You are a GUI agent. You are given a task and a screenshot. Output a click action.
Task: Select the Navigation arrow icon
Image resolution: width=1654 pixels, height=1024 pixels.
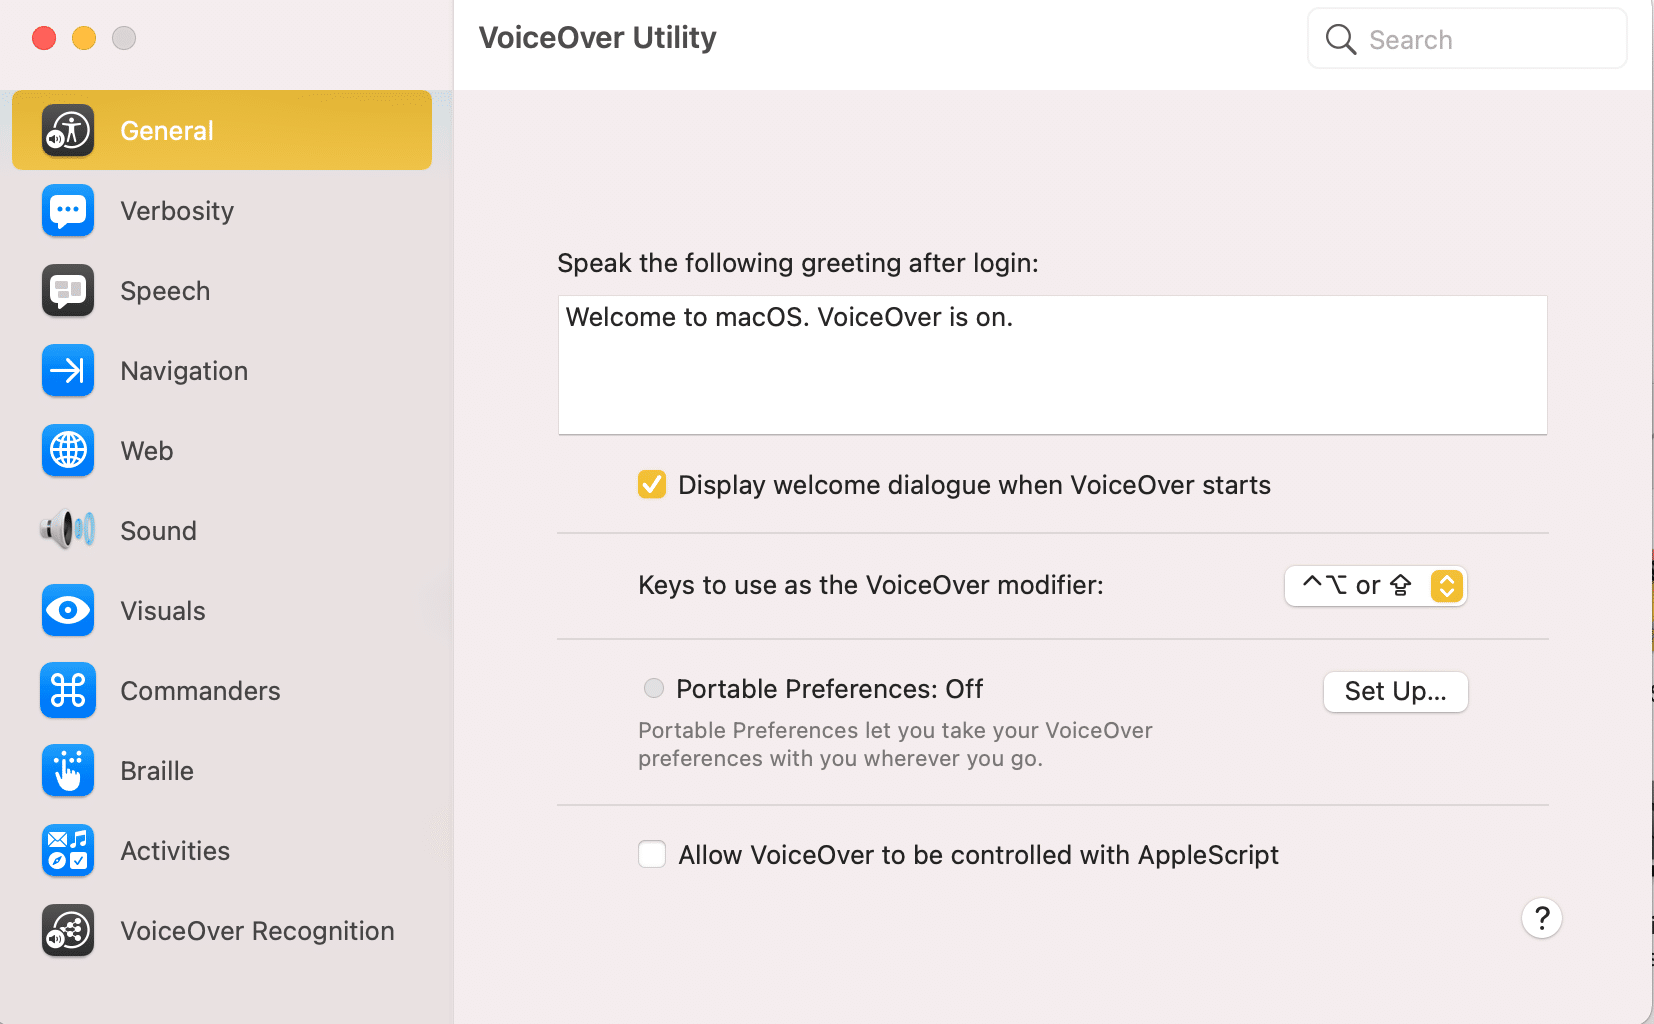[66, 370]
